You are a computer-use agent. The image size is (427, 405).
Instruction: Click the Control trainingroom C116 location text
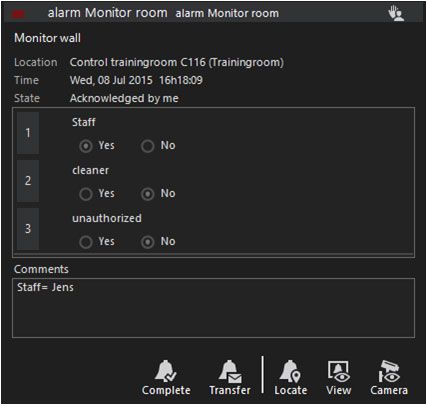177,62
